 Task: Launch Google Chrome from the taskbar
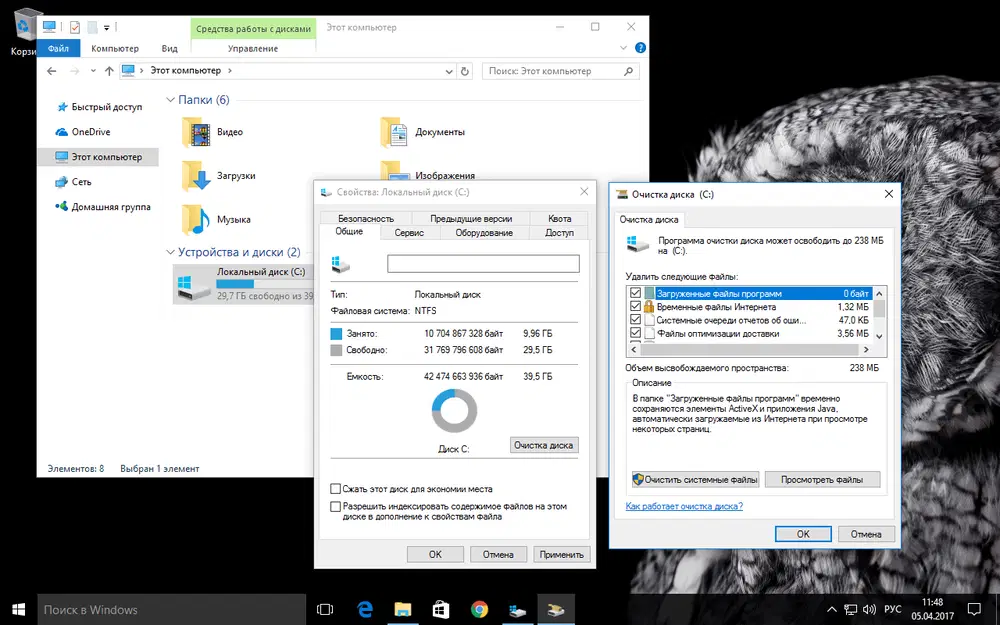tap(480, 610)
